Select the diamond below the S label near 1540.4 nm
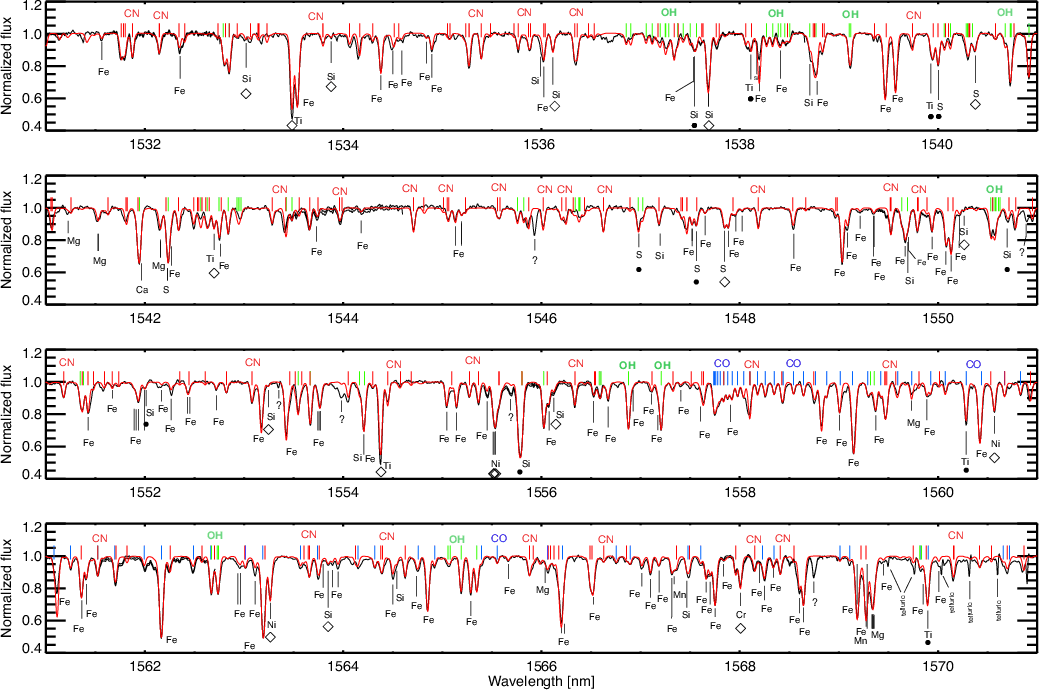This screenshot has width=1039, height=690. (x=975, y=104)
